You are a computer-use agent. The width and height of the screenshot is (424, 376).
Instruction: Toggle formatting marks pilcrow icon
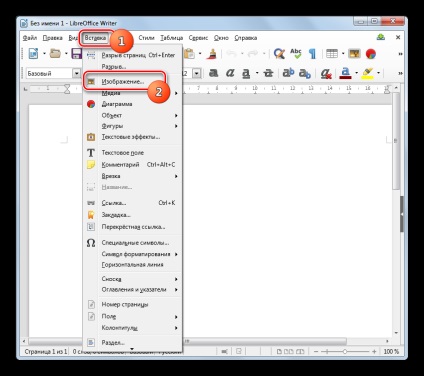click(312, 53)
